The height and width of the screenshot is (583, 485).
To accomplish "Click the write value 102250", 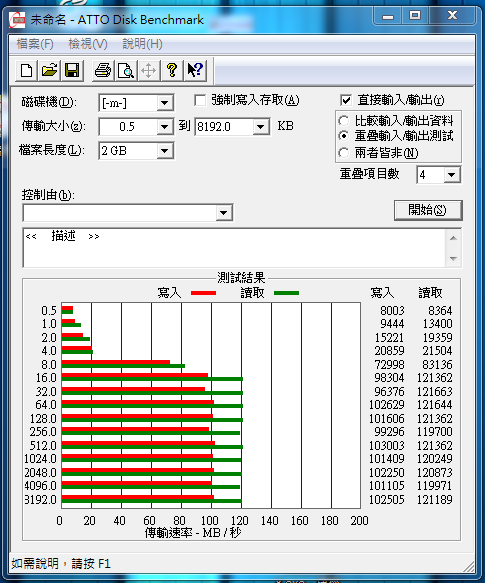I will coord(387,473).
